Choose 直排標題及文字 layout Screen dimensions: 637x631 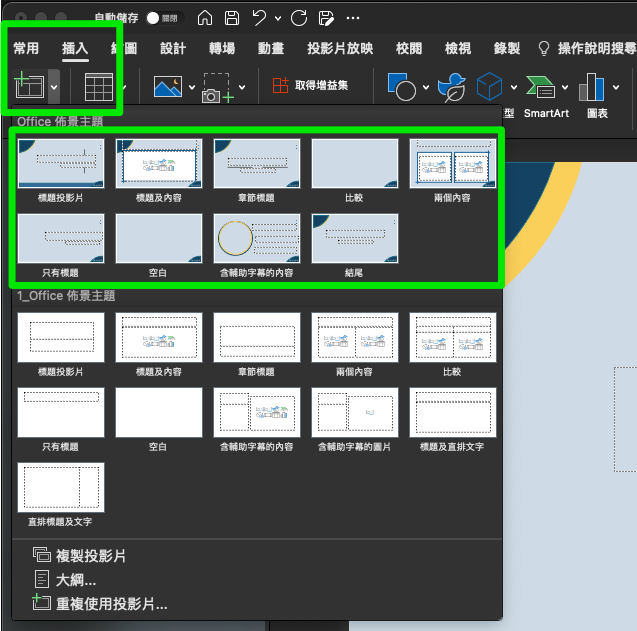[61, 487]
